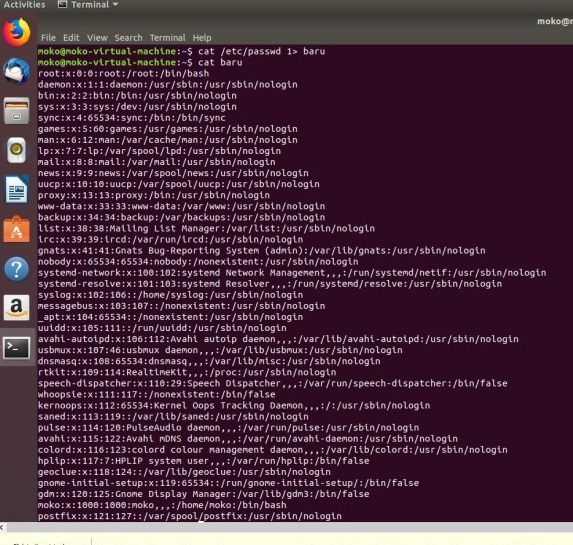
Task: Open the File menu
Action: coord(48,38)
